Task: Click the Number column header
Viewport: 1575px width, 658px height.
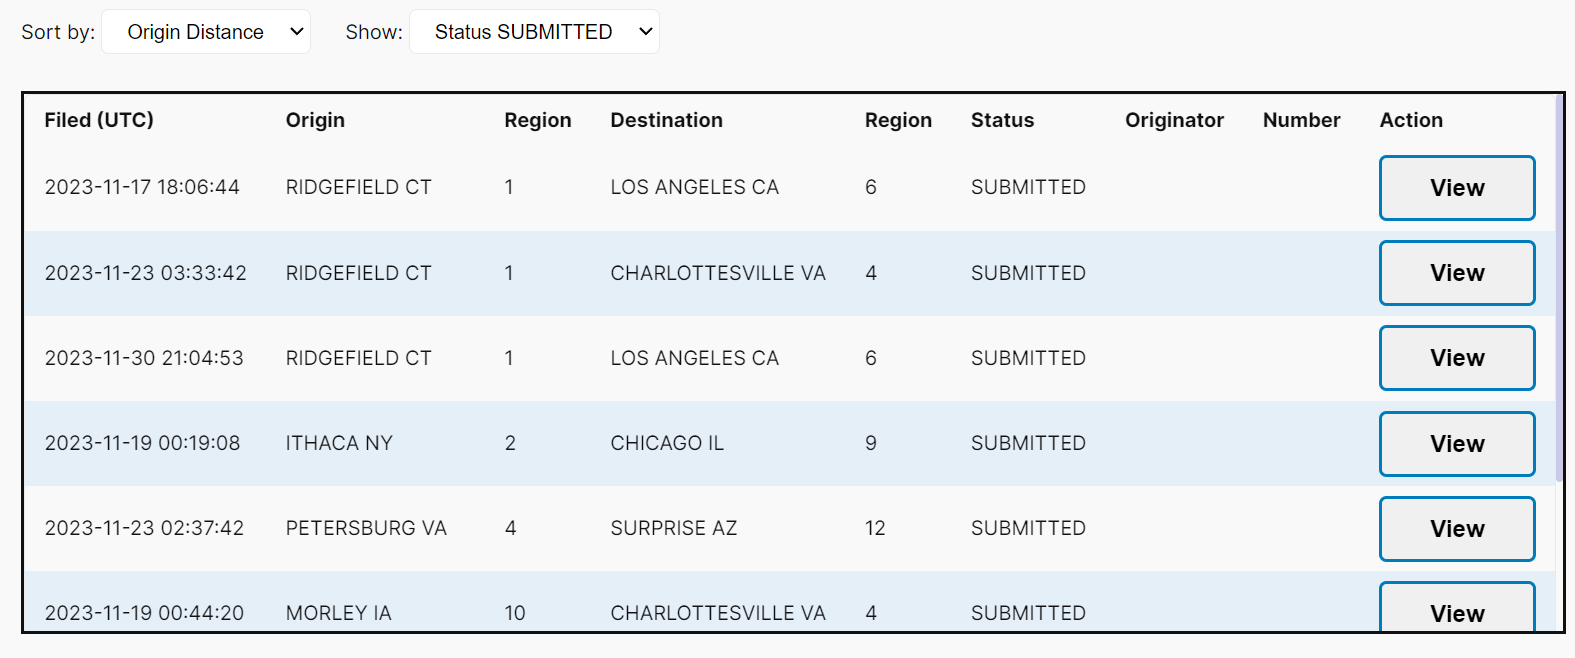Action: [x=1301, y=120]
